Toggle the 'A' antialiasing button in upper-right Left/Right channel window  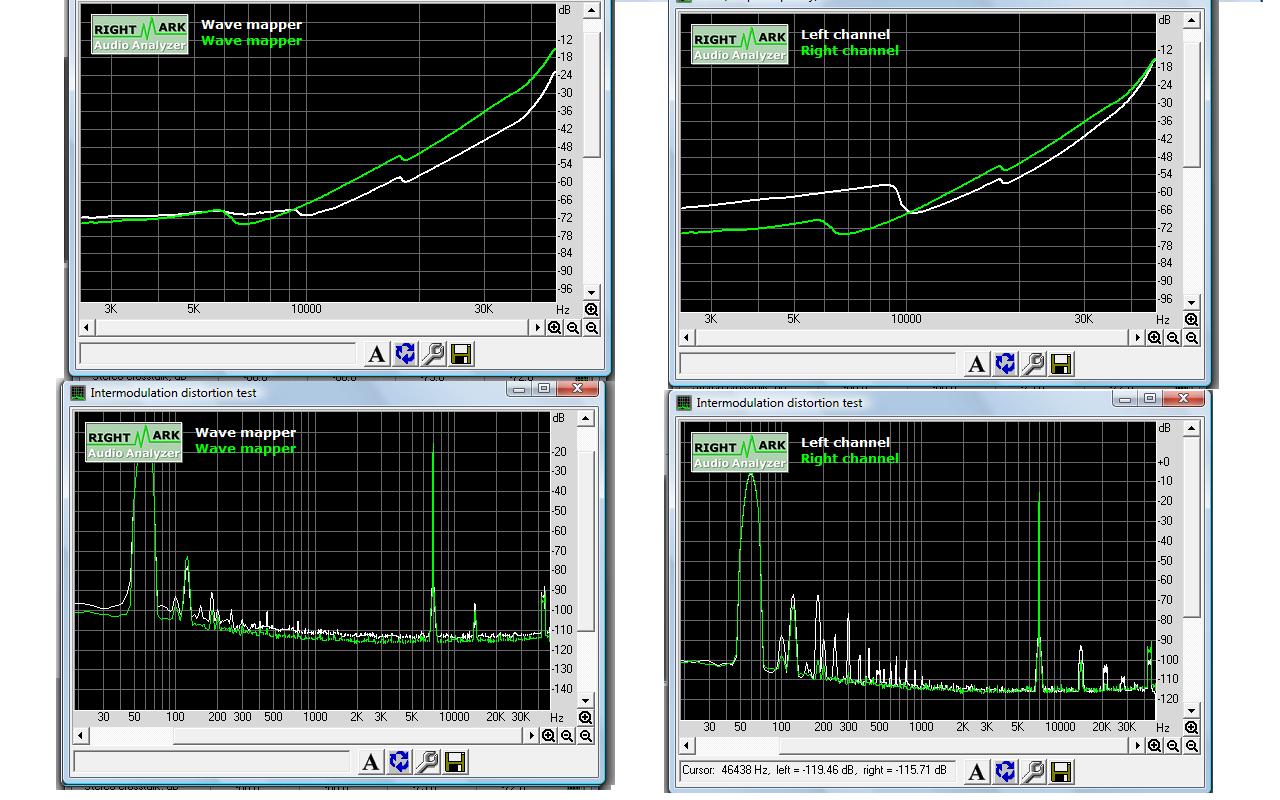pyautogui.click(x=977, y=364)
